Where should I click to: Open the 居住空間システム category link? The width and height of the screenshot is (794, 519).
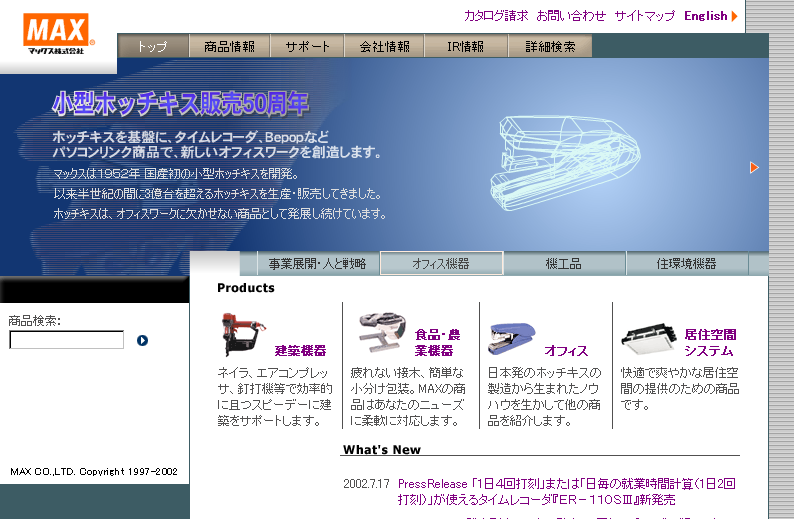(x=710, y=342)
